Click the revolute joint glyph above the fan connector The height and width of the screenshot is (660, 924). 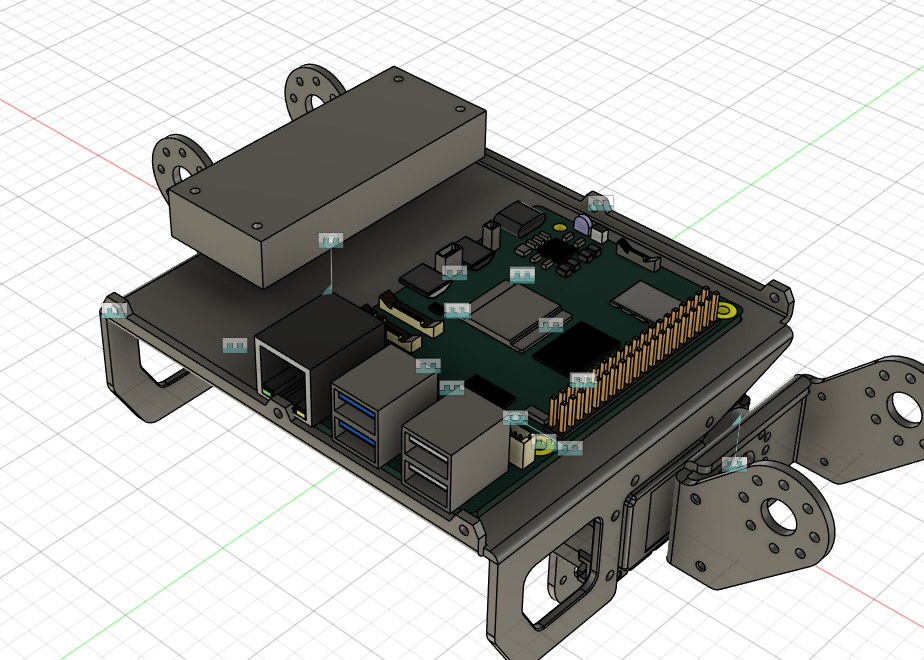tap(516, 418)
